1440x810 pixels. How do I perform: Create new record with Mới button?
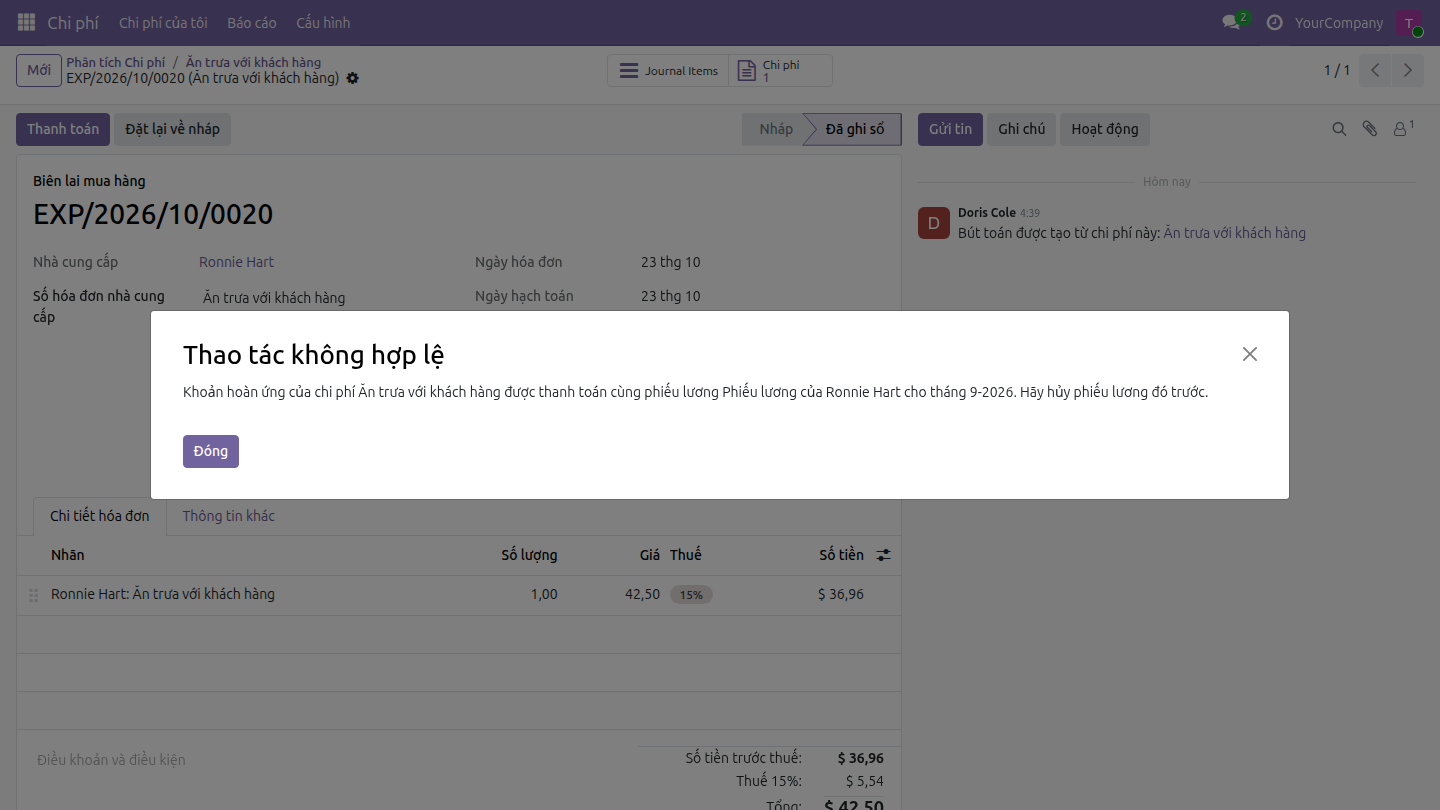[39, 70]
